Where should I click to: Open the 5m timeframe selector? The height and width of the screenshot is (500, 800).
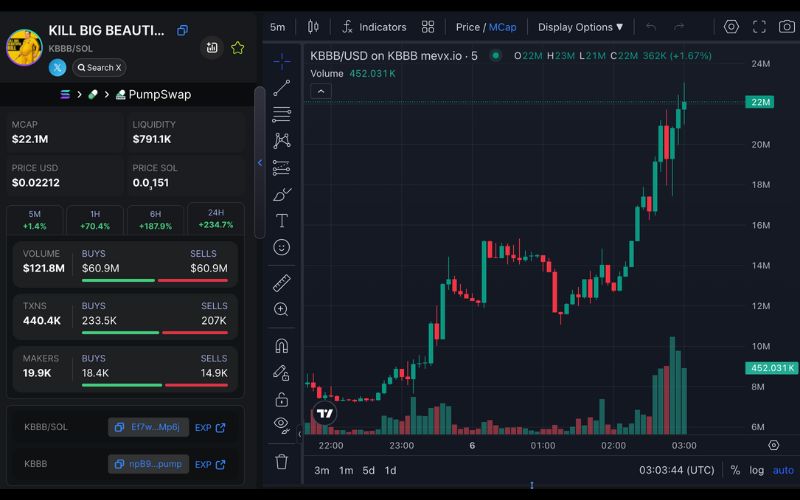278,27
